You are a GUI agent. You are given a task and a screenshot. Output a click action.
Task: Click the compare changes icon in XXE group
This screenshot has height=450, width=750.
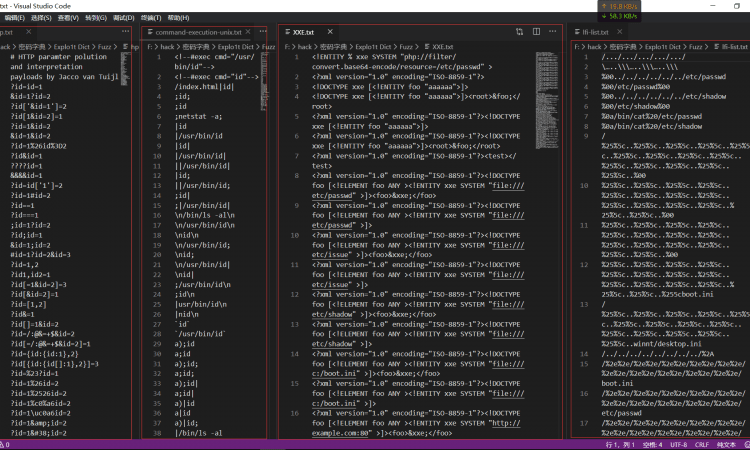tap(519, 32)
